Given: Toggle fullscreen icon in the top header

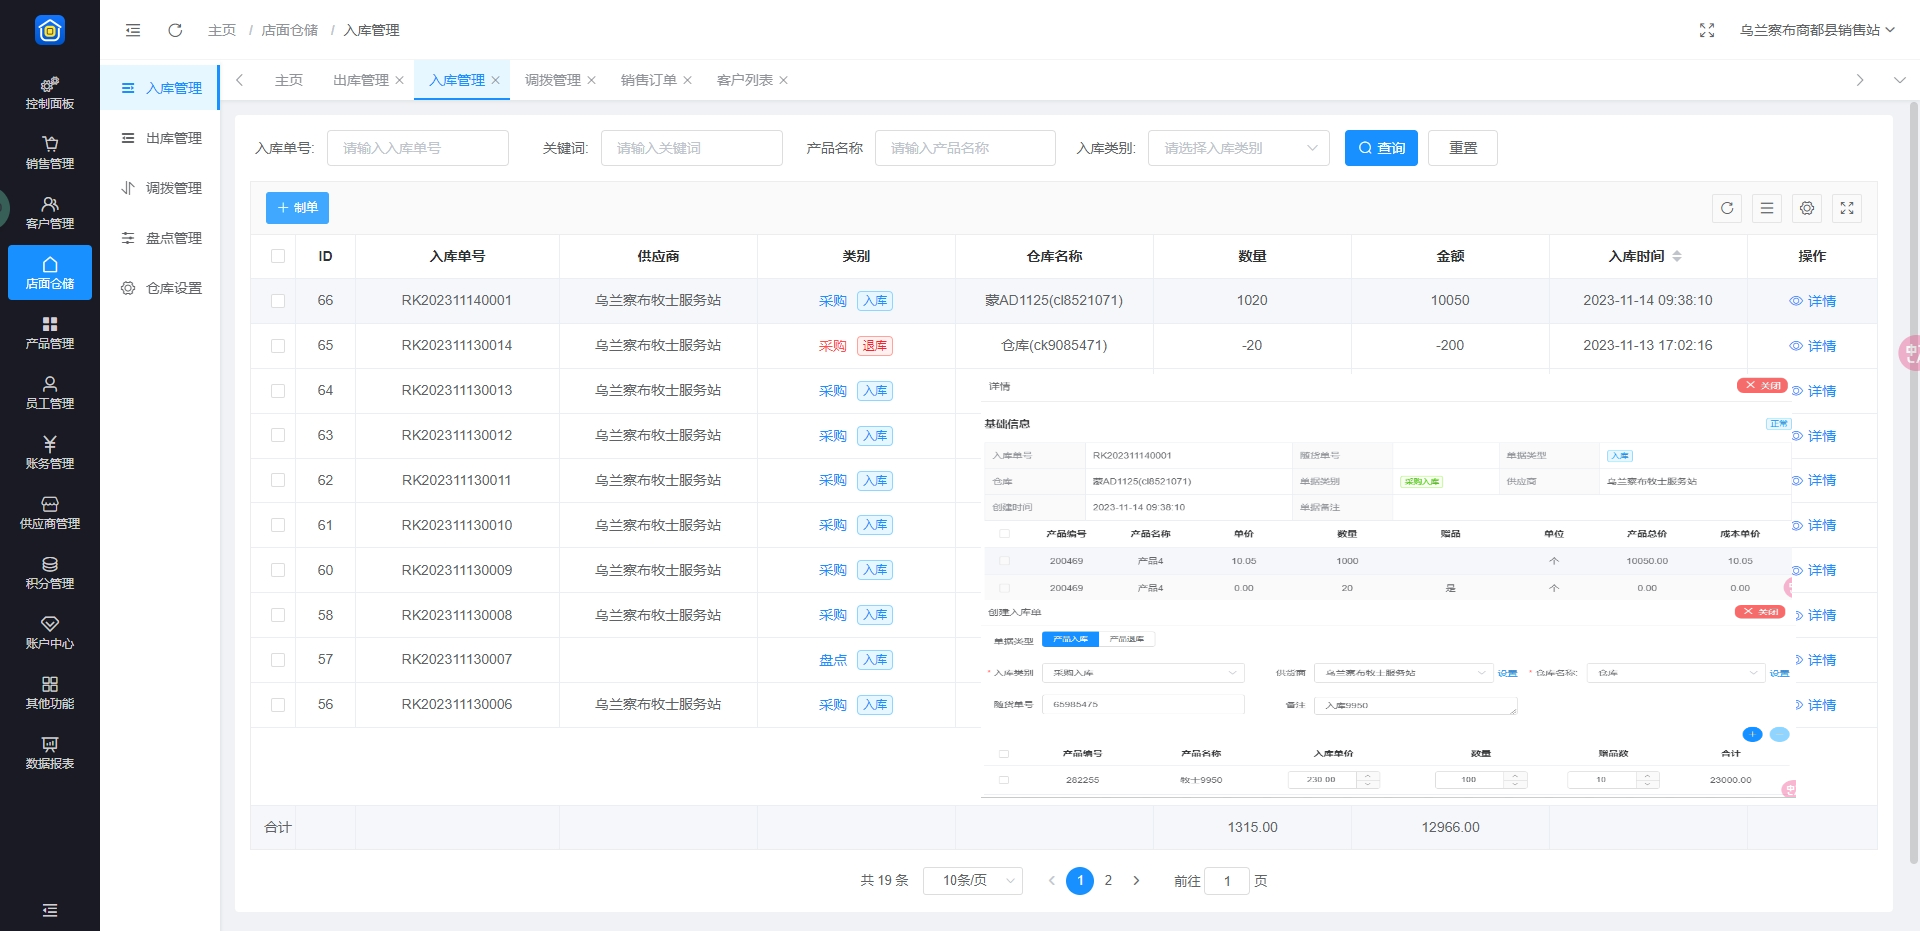Looking at the screenshot, I should (1707, 30).
